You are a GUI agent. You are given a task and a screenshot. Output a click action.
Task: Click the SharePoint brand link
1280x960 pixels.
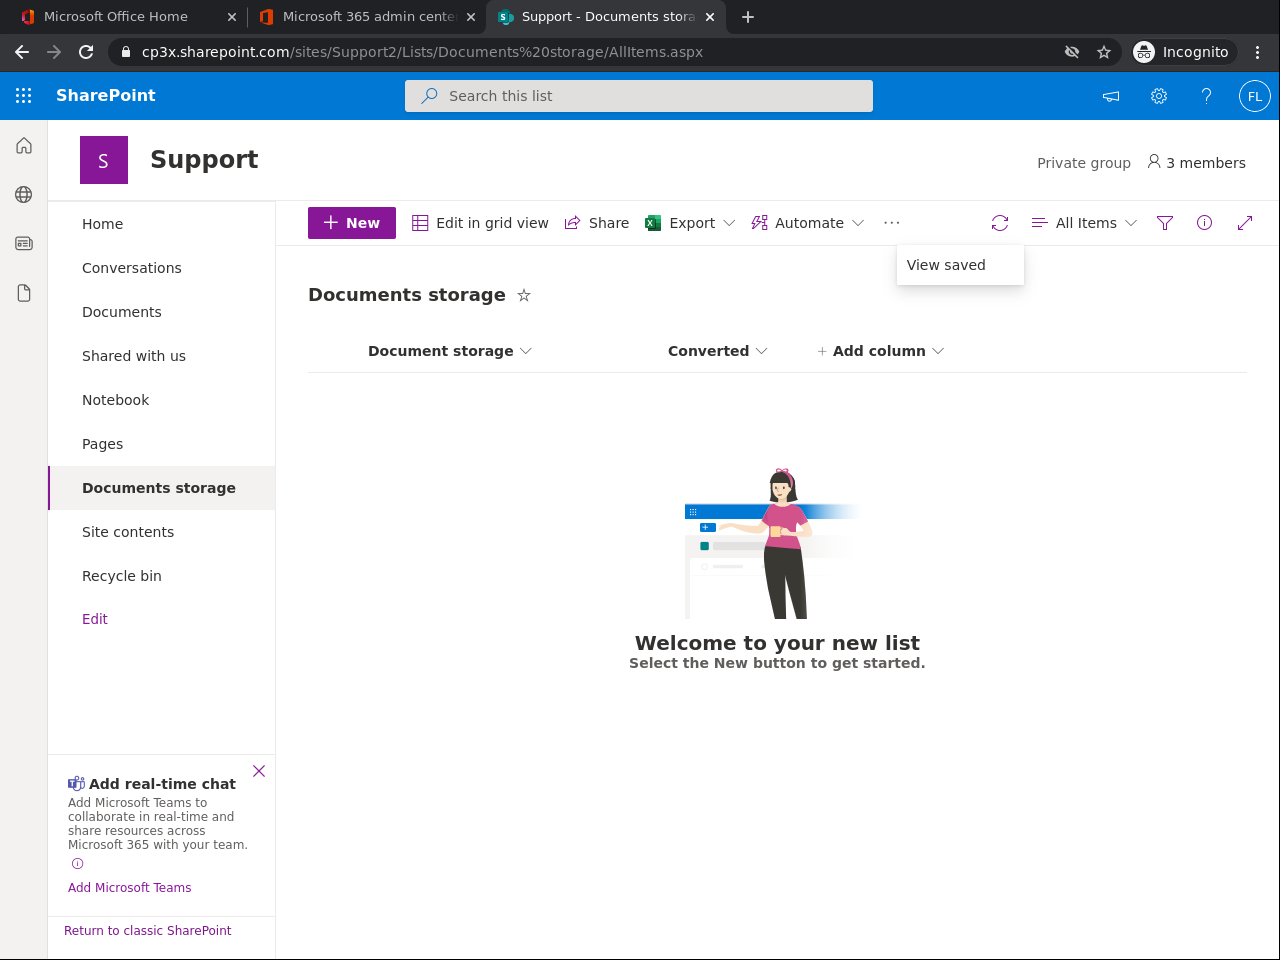(x=106, y=96)
